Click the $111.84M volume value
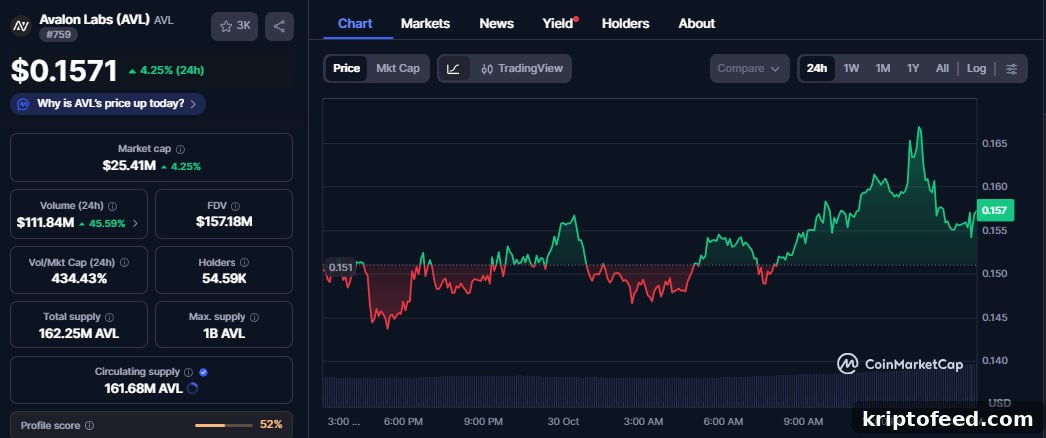 tap(45, 223)
